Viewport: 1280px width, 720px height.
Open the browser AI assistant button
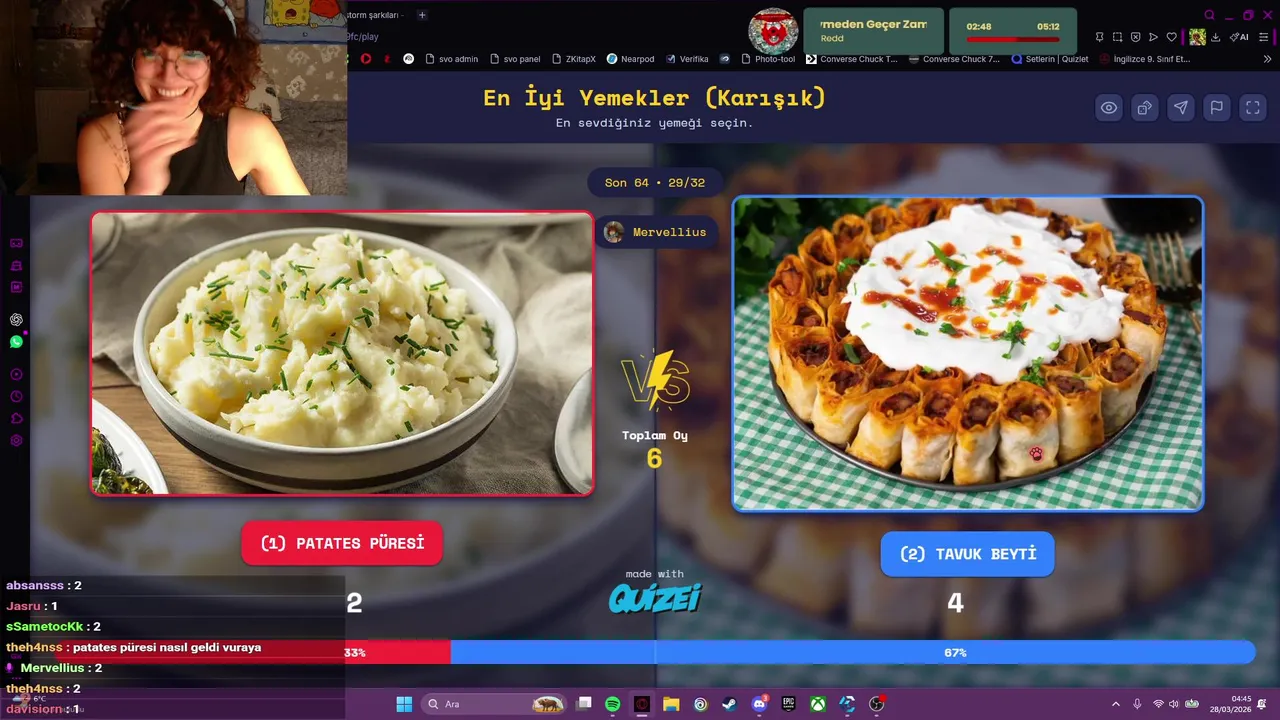pos(1240,37)
